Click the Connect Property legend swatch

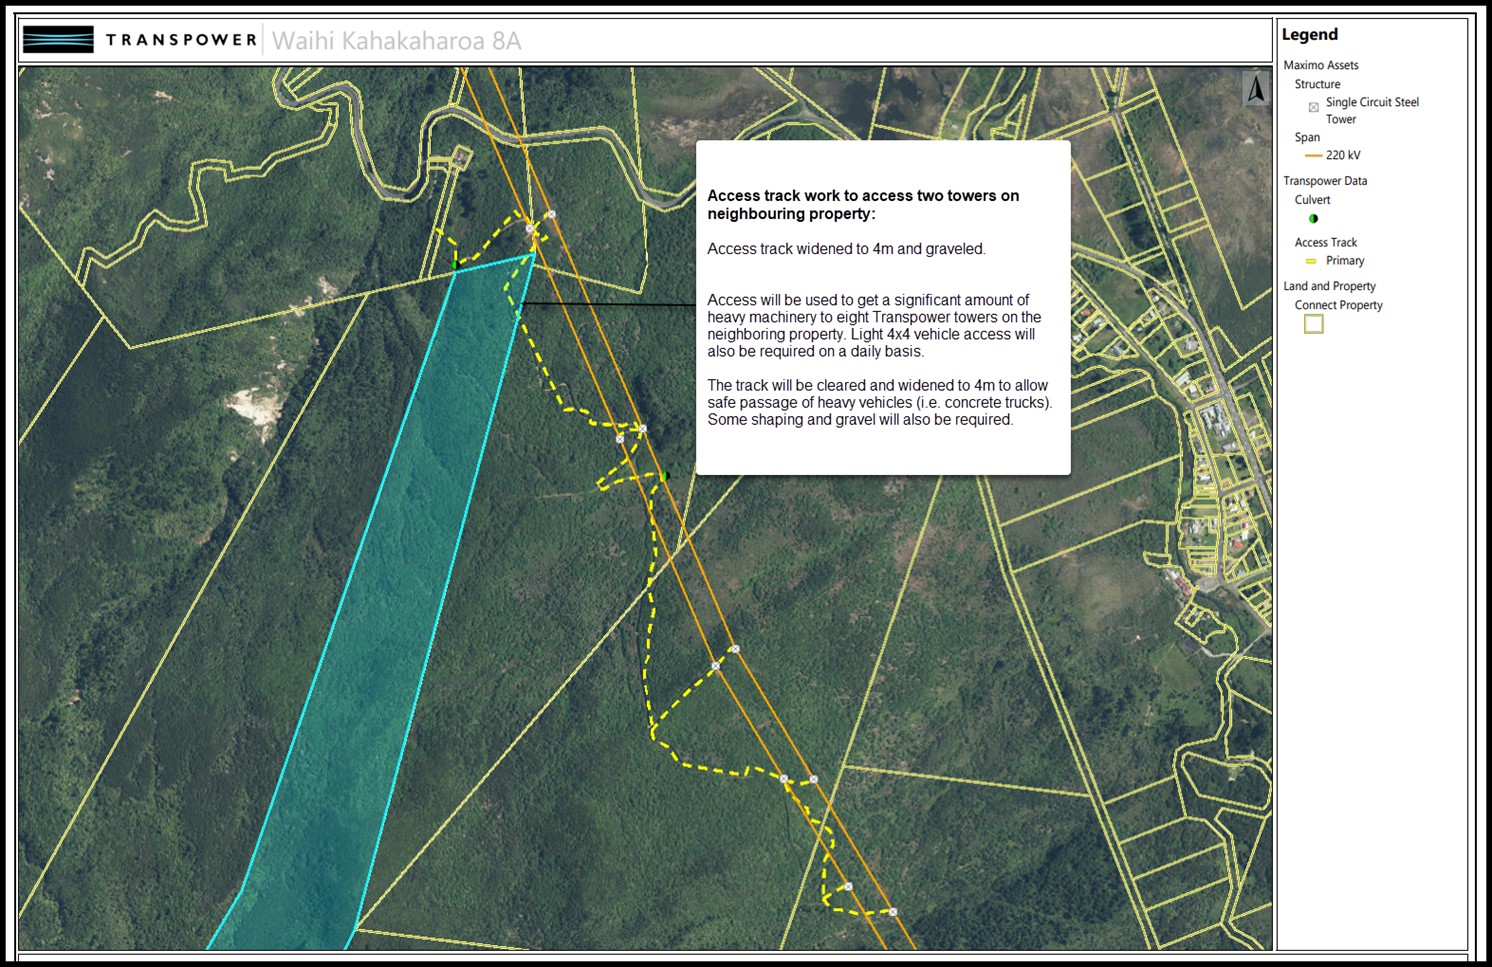click(1313, 324)
